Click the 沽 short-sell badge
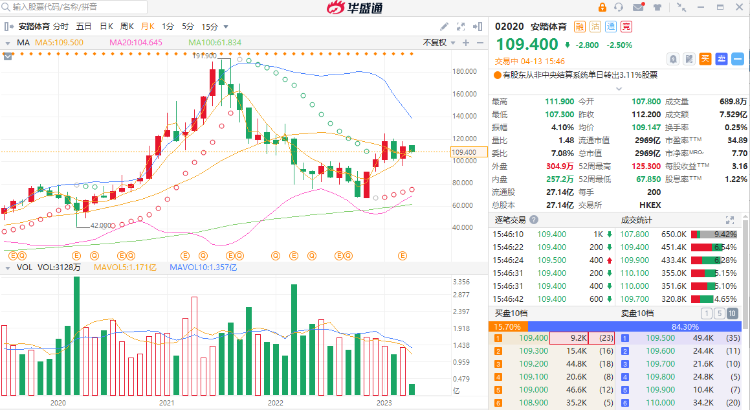This screenshot has height=410, width=750. pos(595,27)
